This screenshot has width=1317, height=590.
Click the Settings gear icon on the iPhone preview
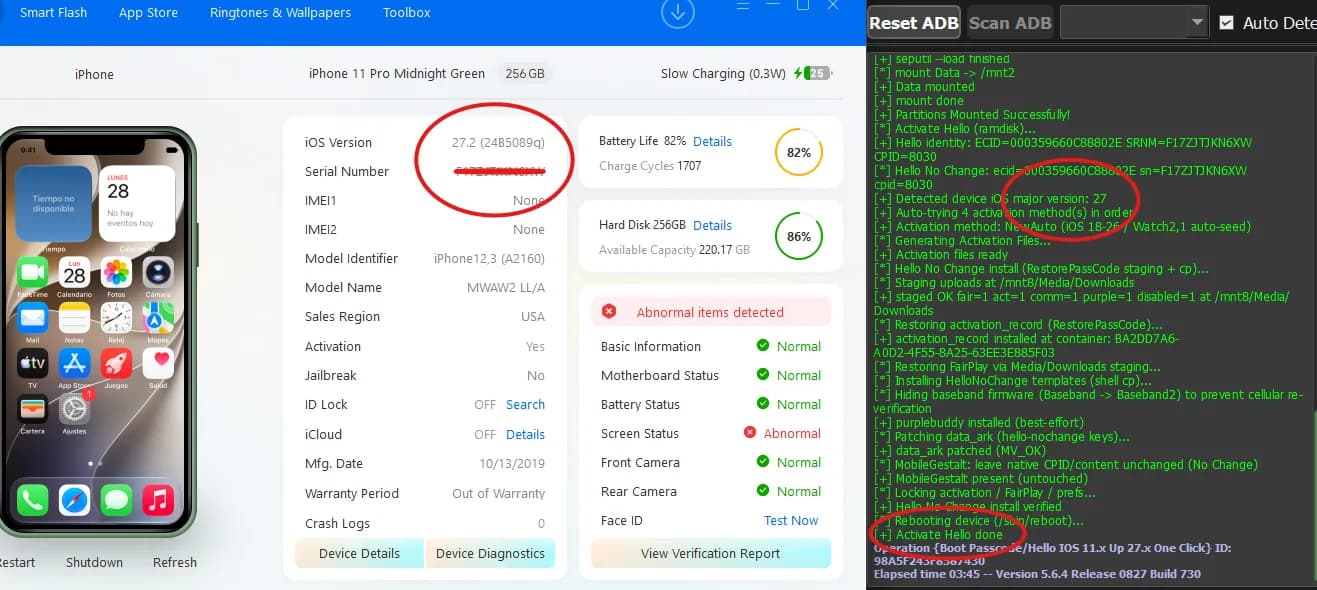tap(74, 409)
